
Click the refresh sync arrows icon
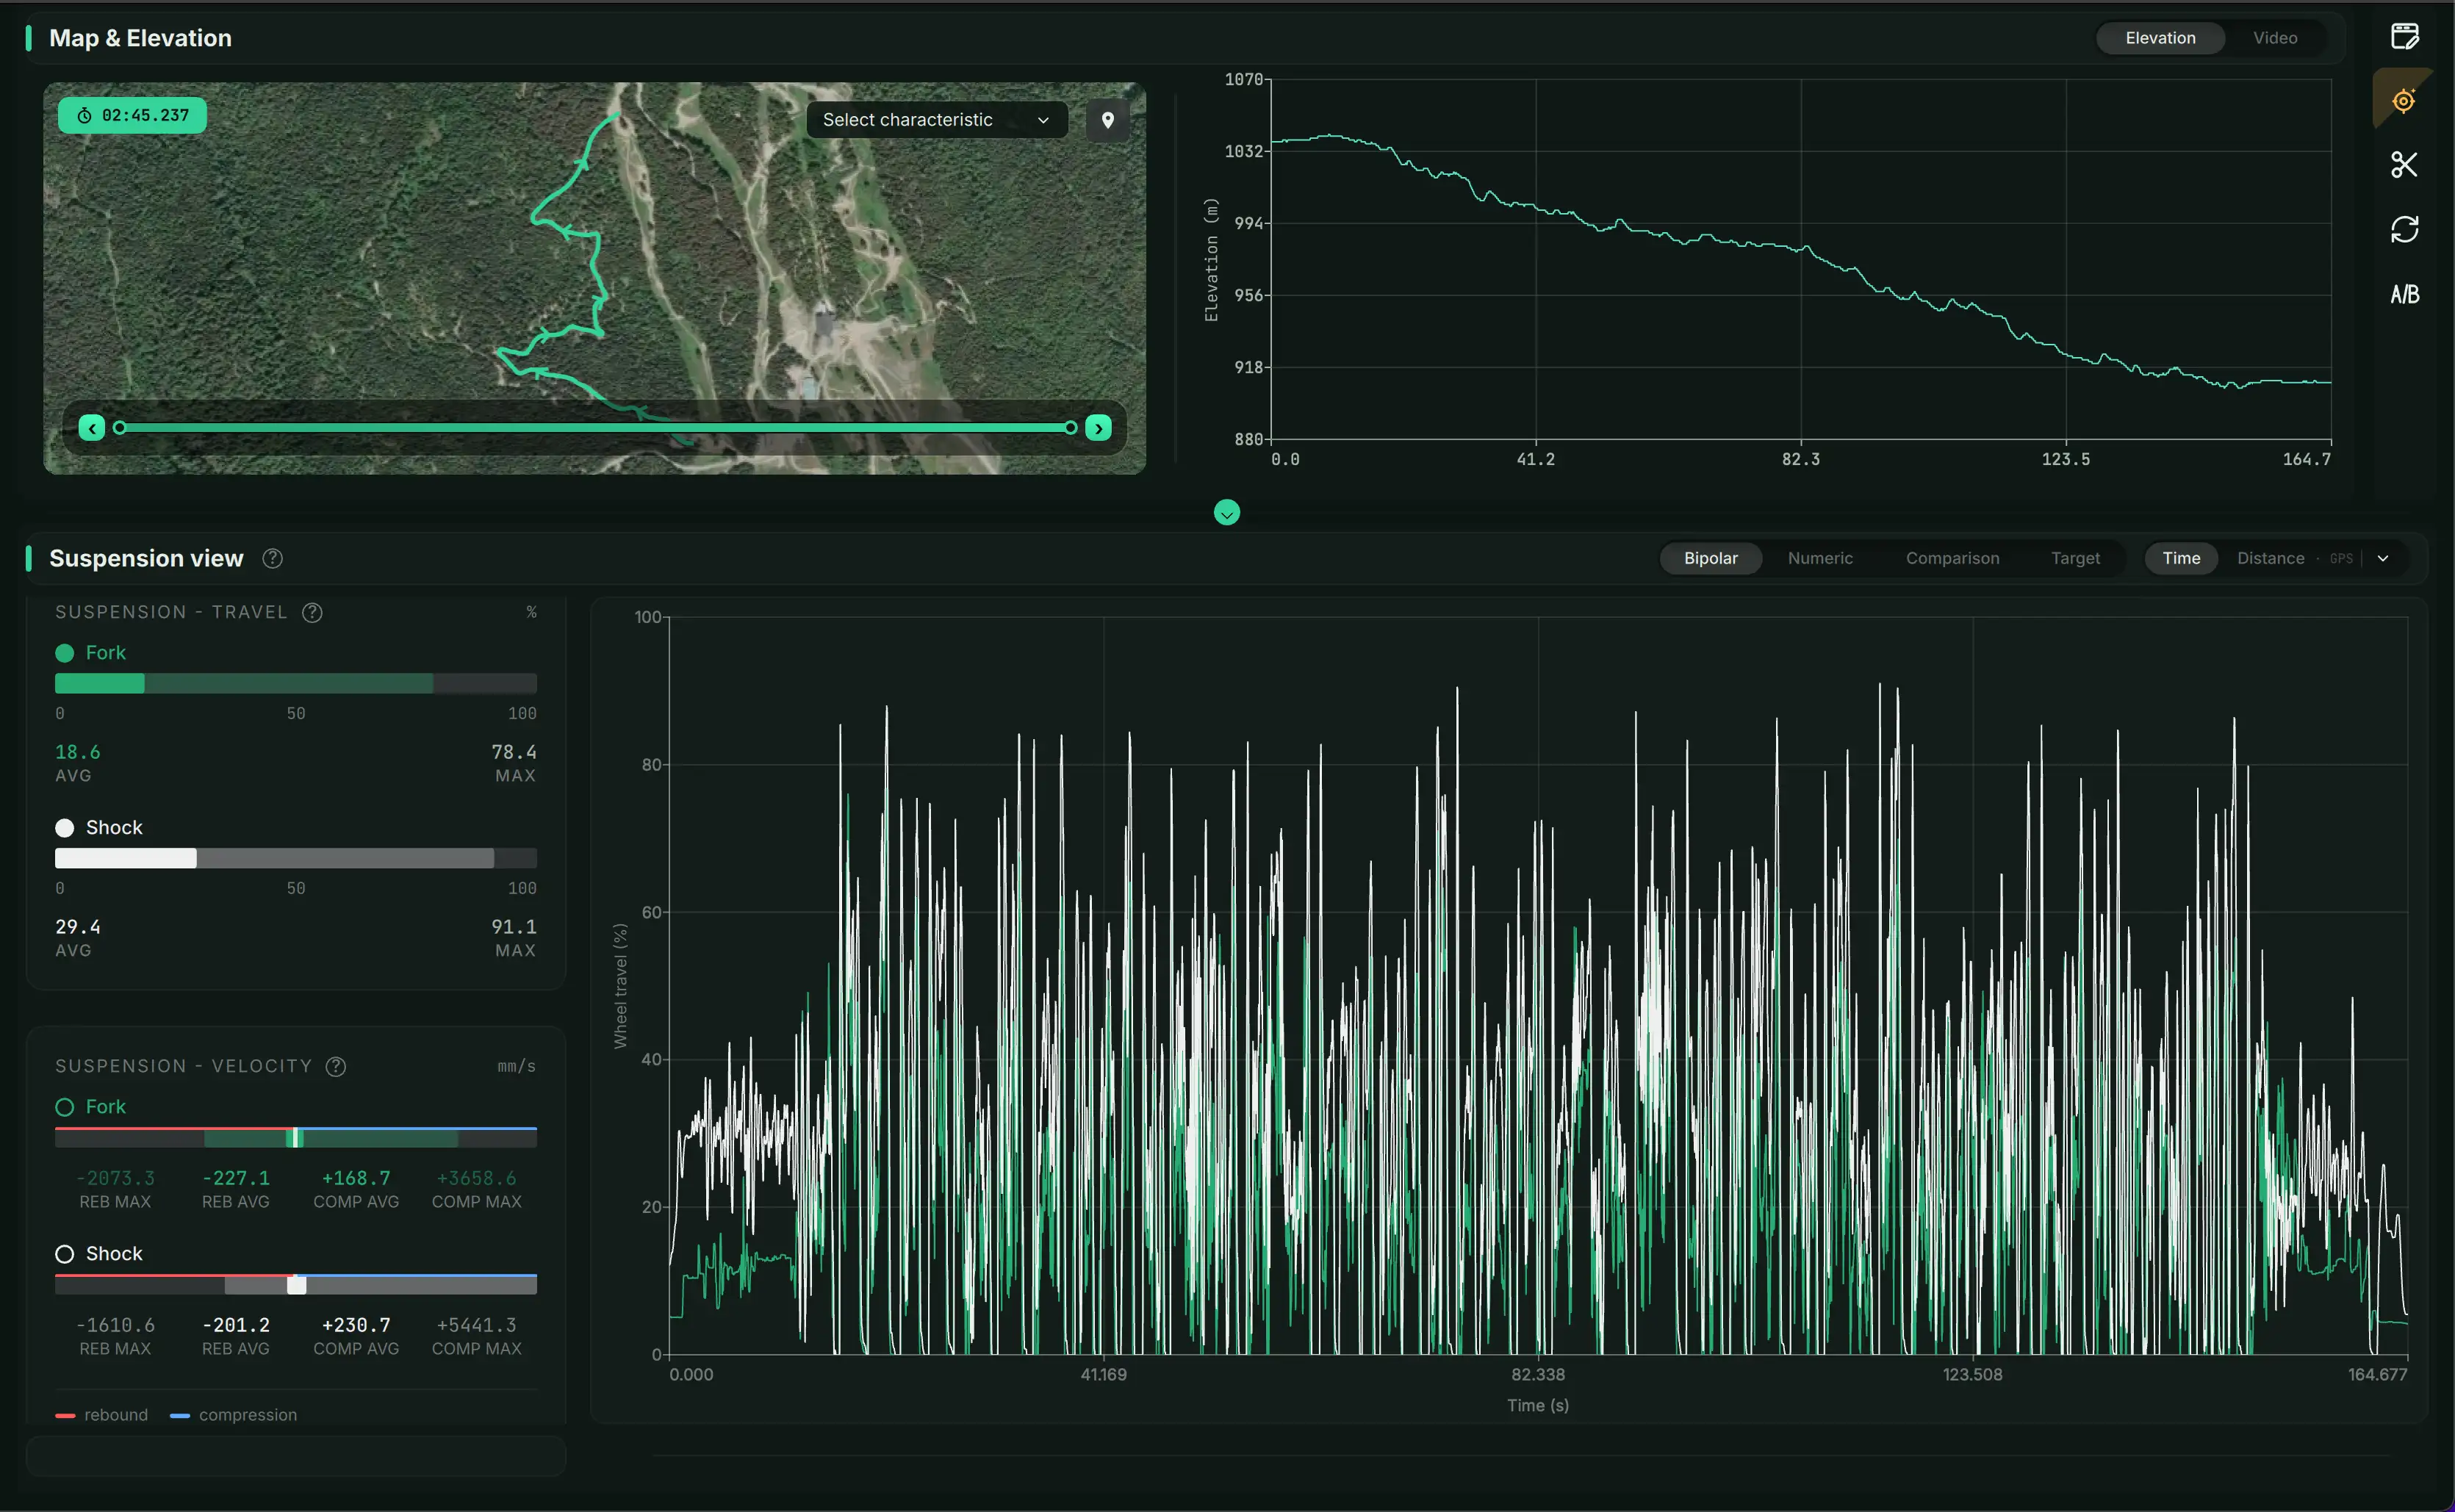(x=2404, y=229)
